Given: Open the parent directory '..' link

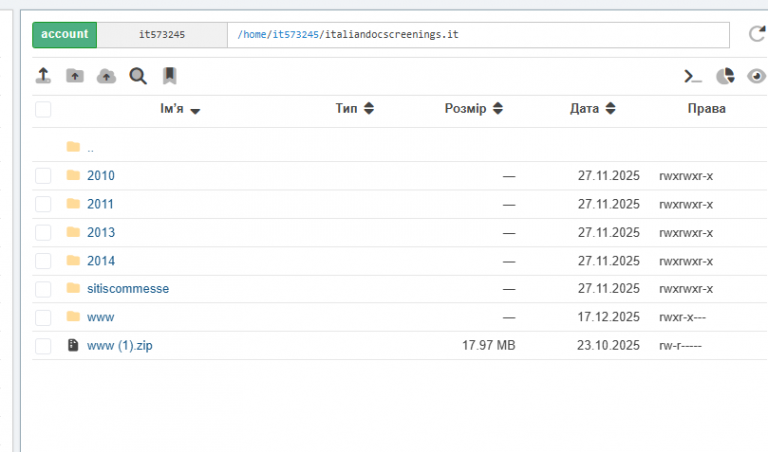Looking at the screenshot, I should 91,148.
